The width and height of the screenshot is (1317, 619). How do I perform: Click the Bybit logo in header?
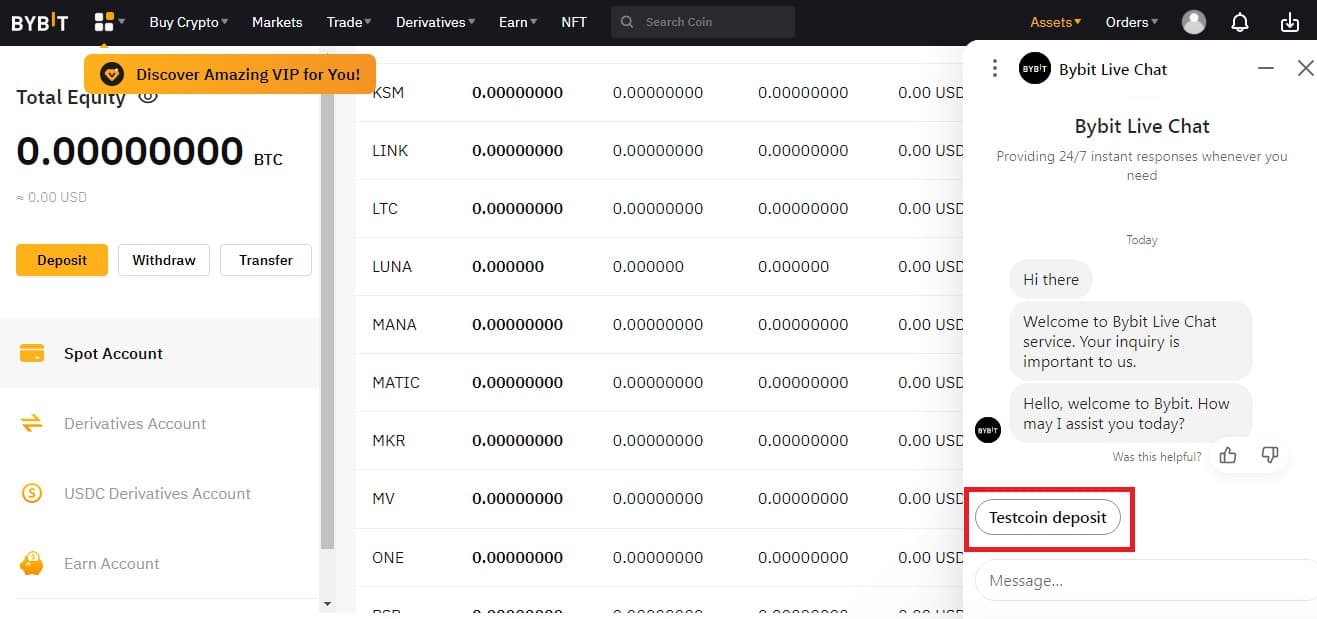pyautogui.click(x=40, y=22)
